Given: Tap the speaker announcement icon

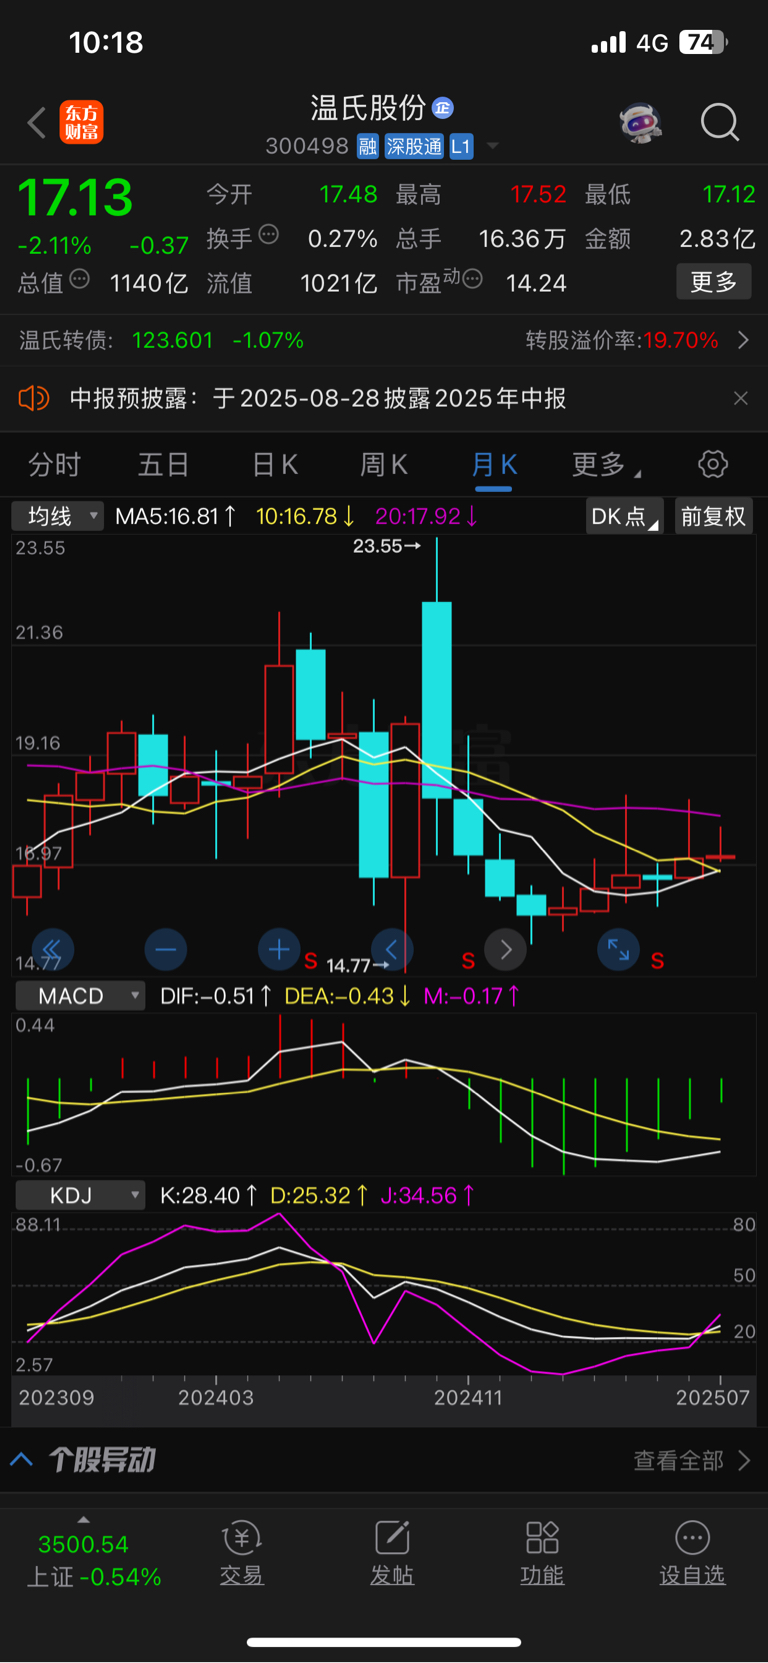Looking at the screenshot, I should point(34,398).
